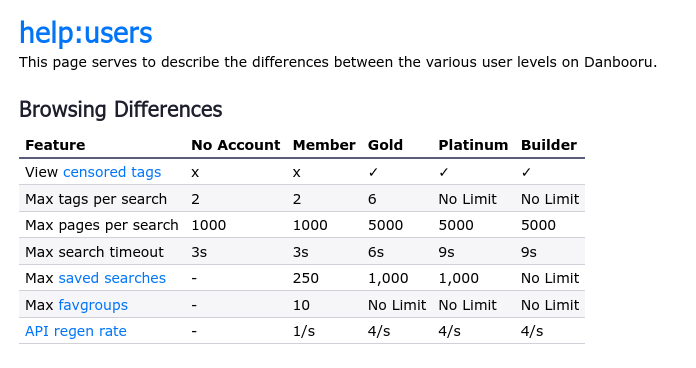This screenshot has width=696, height=368.
Task: Click the Platinum column header
Action: (x=473, y=145)
